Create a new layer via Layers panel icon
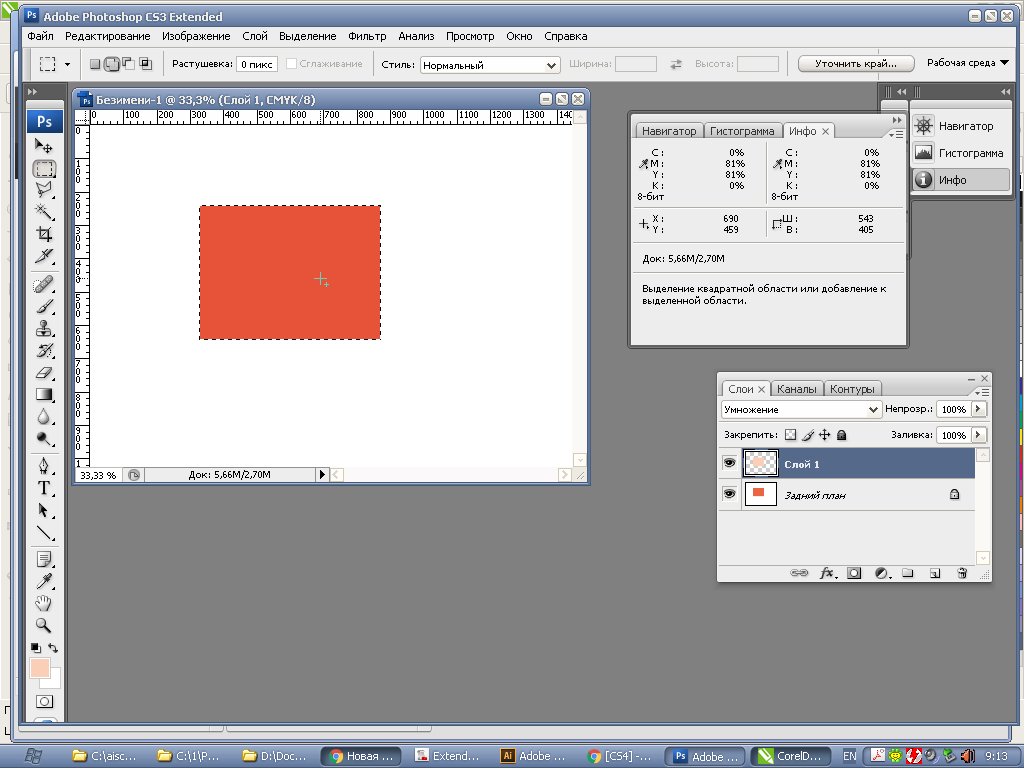 click(935, 573)
